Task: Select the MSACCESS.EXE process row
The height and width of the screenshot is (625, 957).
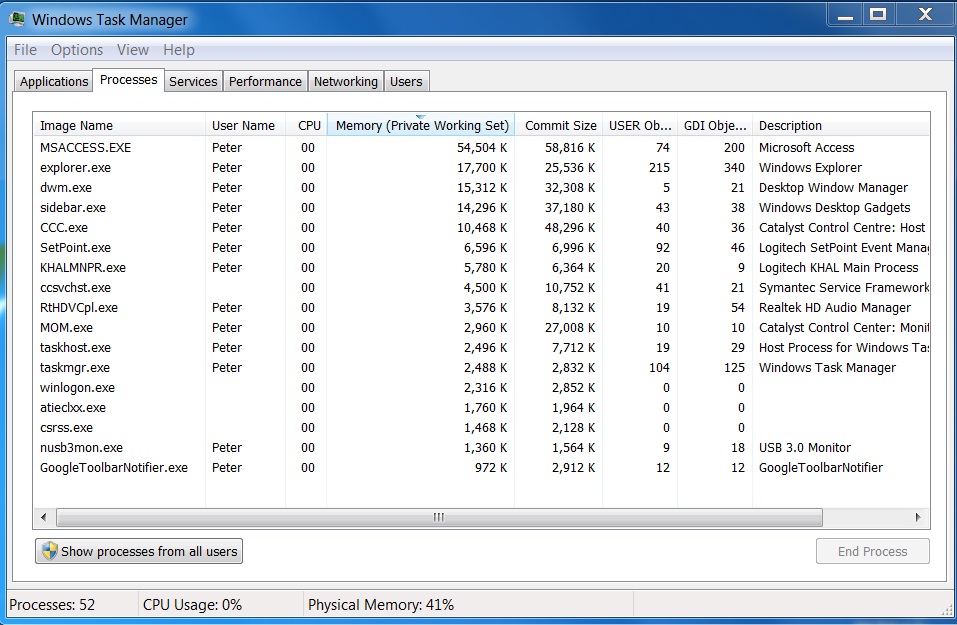Action: coord(85,147)
